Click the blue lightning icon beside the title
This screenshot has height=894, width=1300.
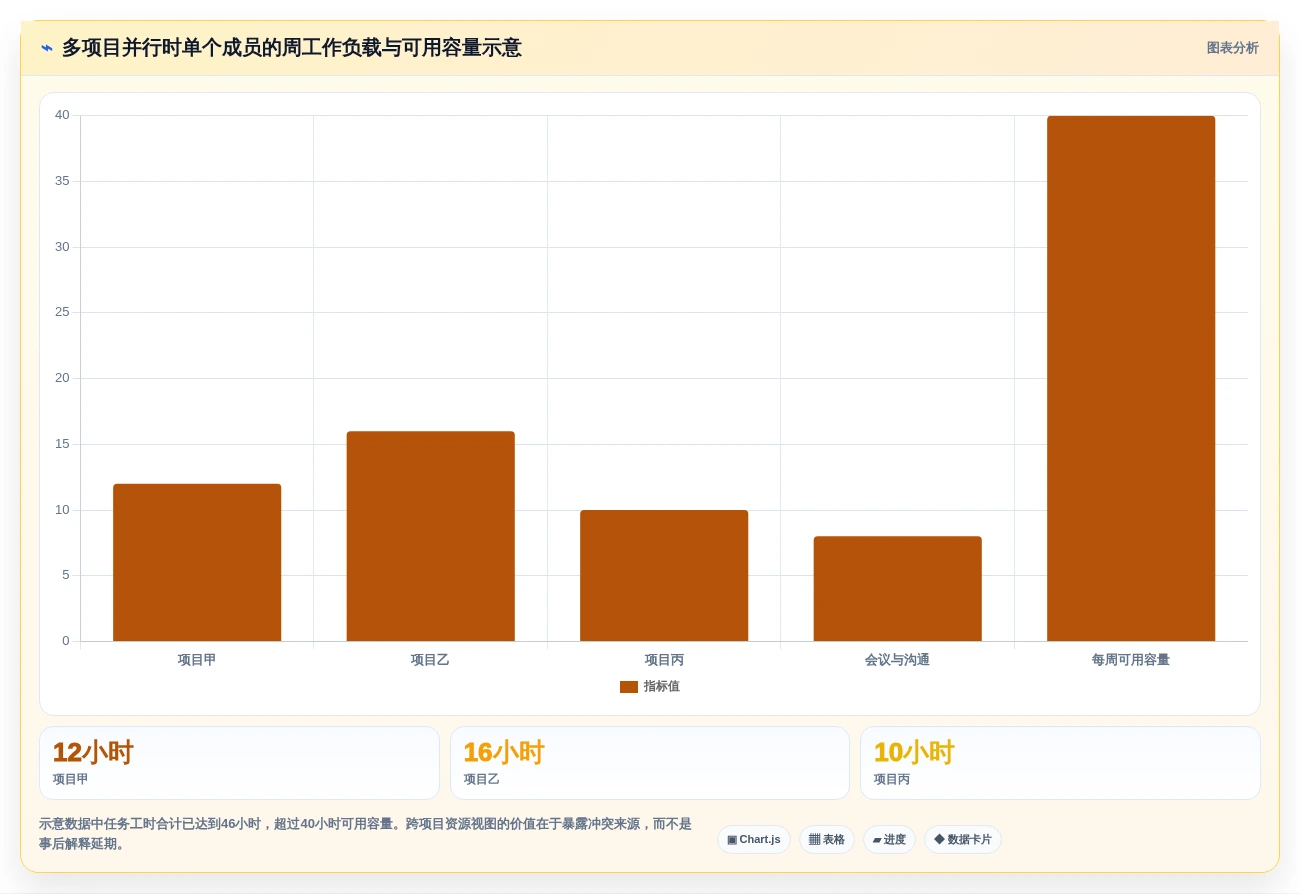pyautogui.click(x=46, y=48)
